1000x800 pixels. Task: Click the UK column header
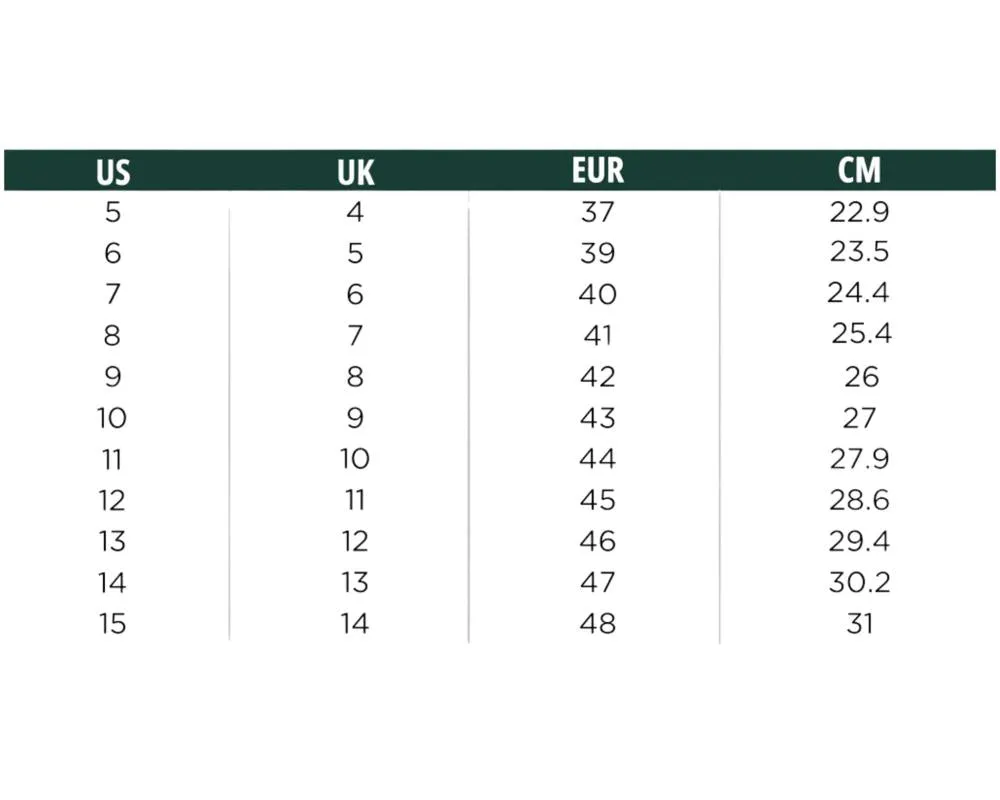pos(355,171)
